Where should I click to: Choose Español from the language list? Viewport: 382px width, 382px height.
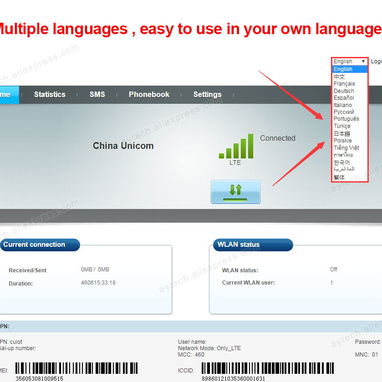tap(344, 98)
